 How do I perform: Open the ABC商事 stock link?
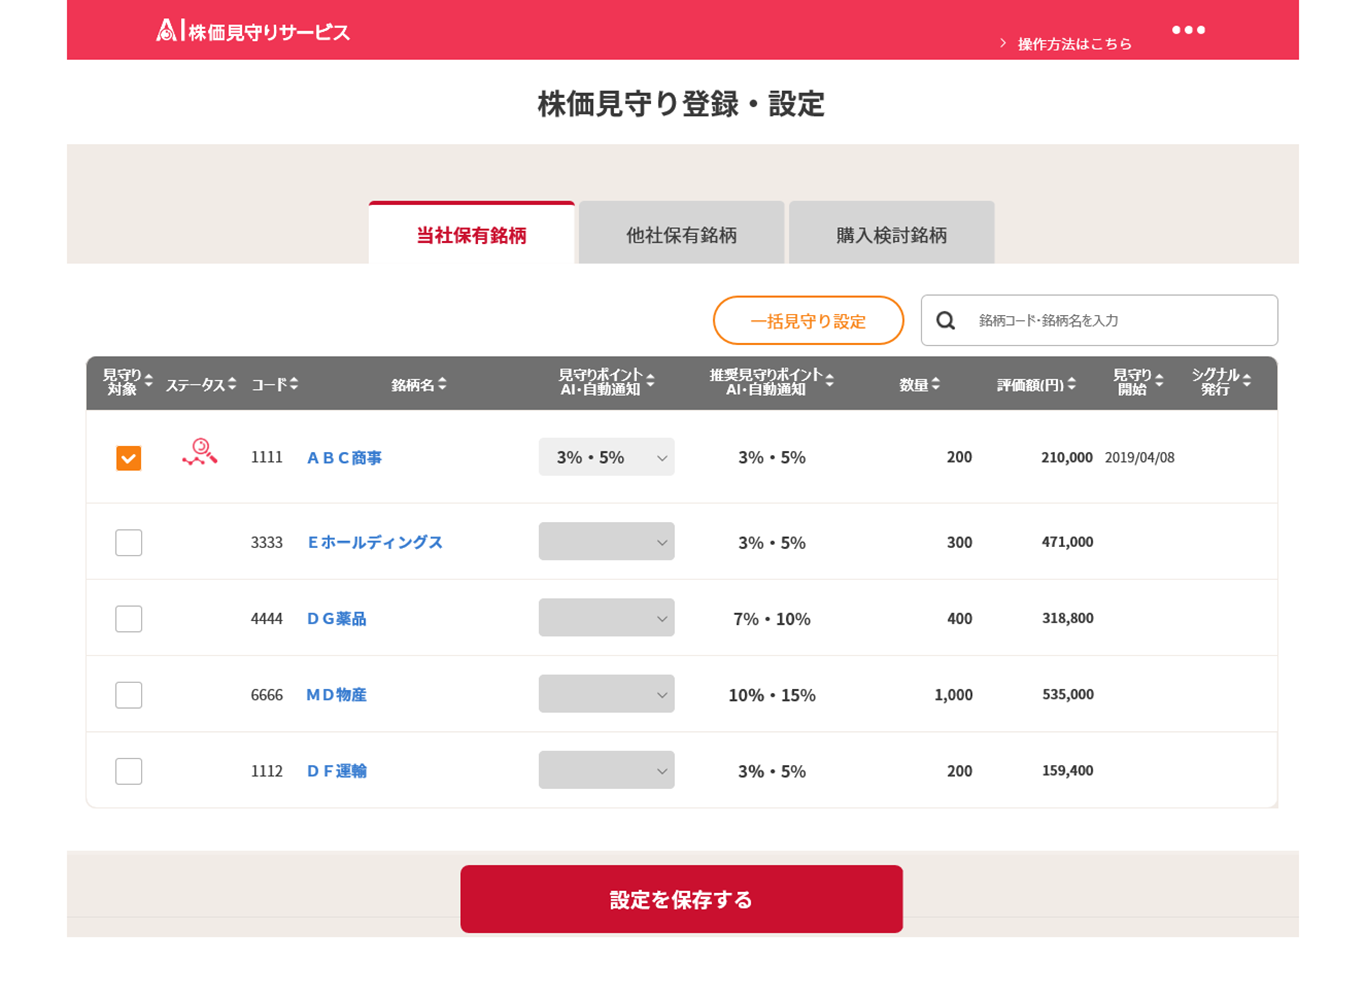(x=344, y=458)
